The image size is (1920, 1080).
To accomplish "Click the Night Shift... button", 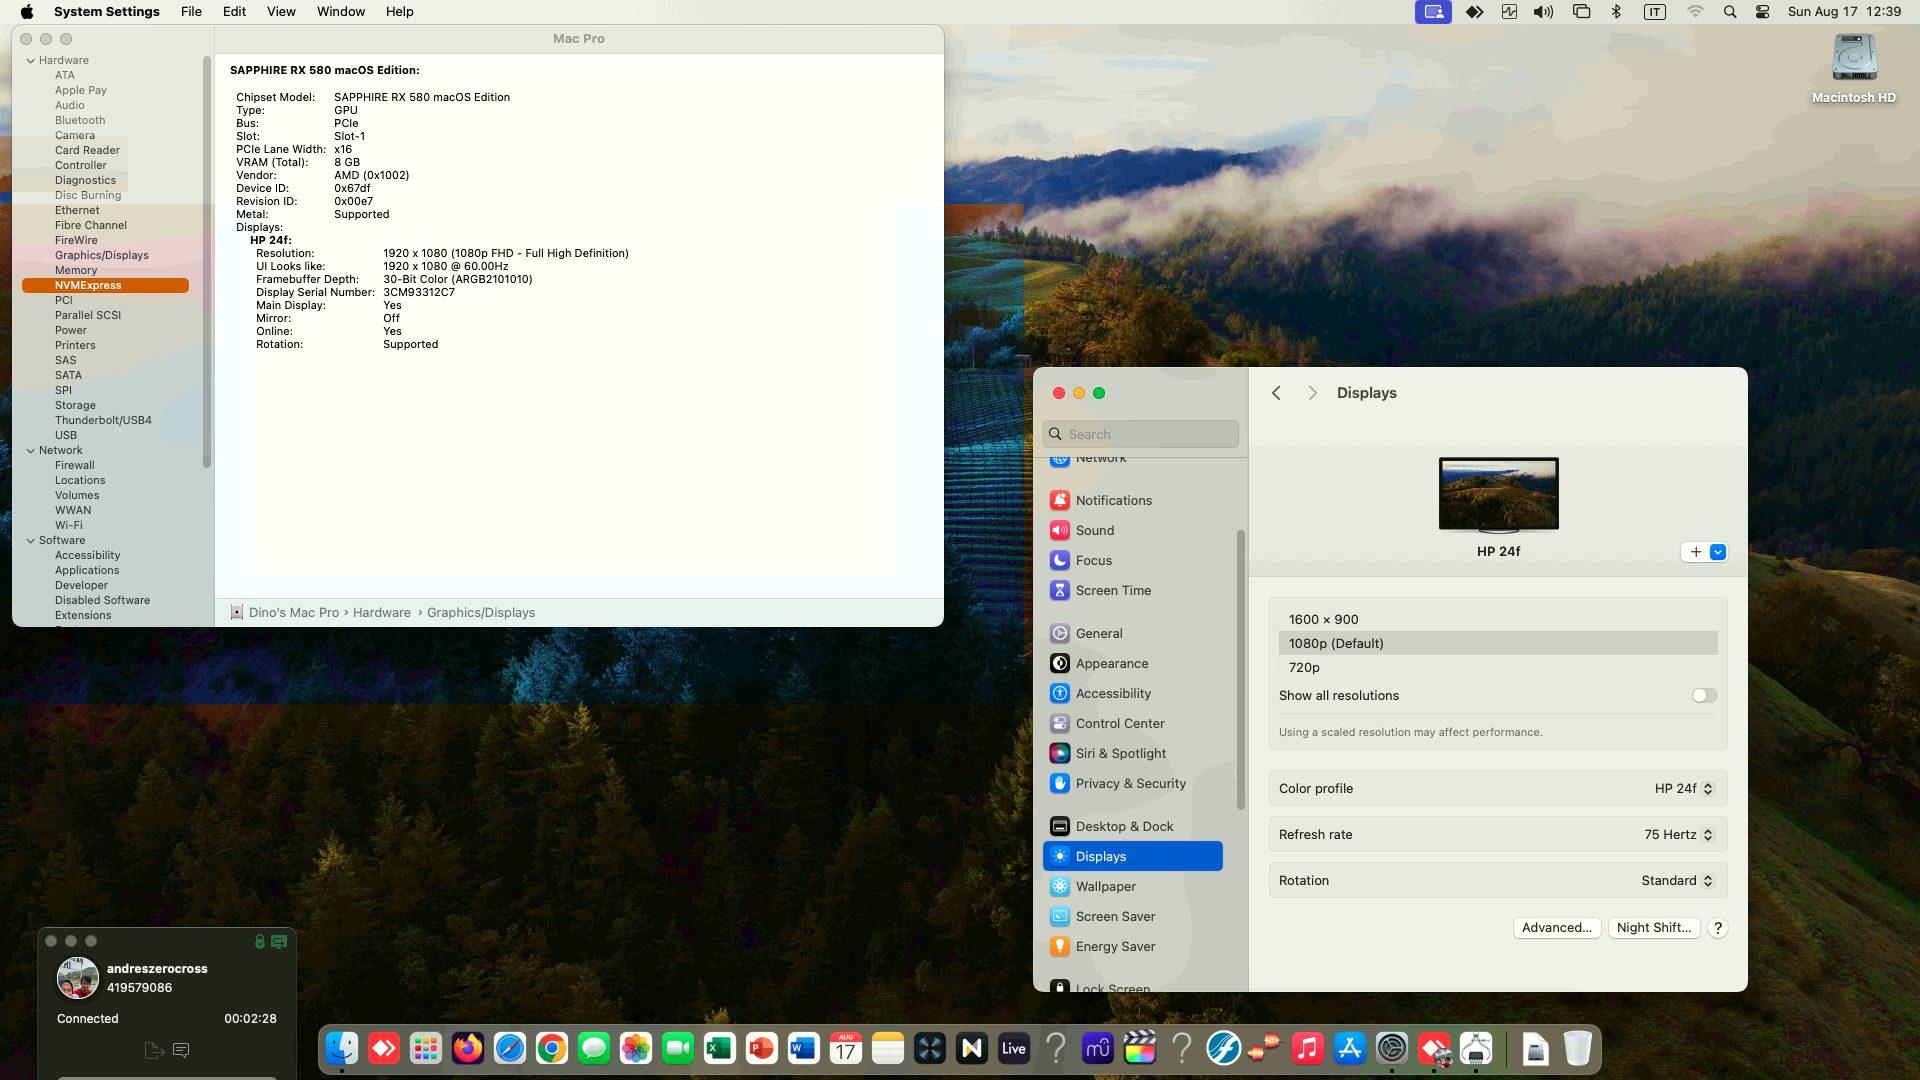I will (x=1654, y=928).
